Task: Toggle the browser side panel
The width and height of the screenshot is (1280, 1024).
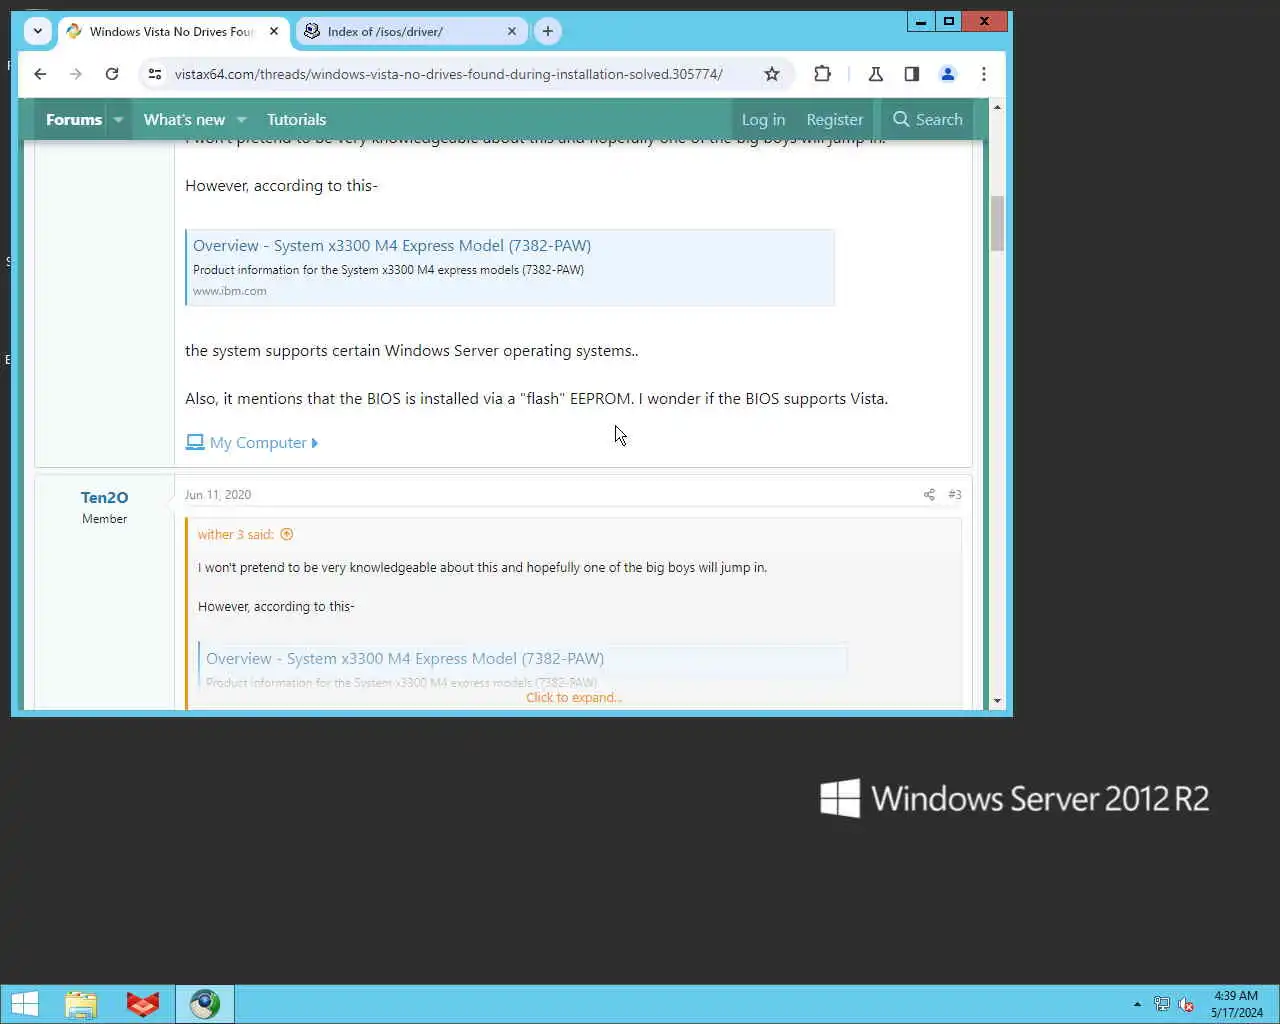Action: pos(912,74)
